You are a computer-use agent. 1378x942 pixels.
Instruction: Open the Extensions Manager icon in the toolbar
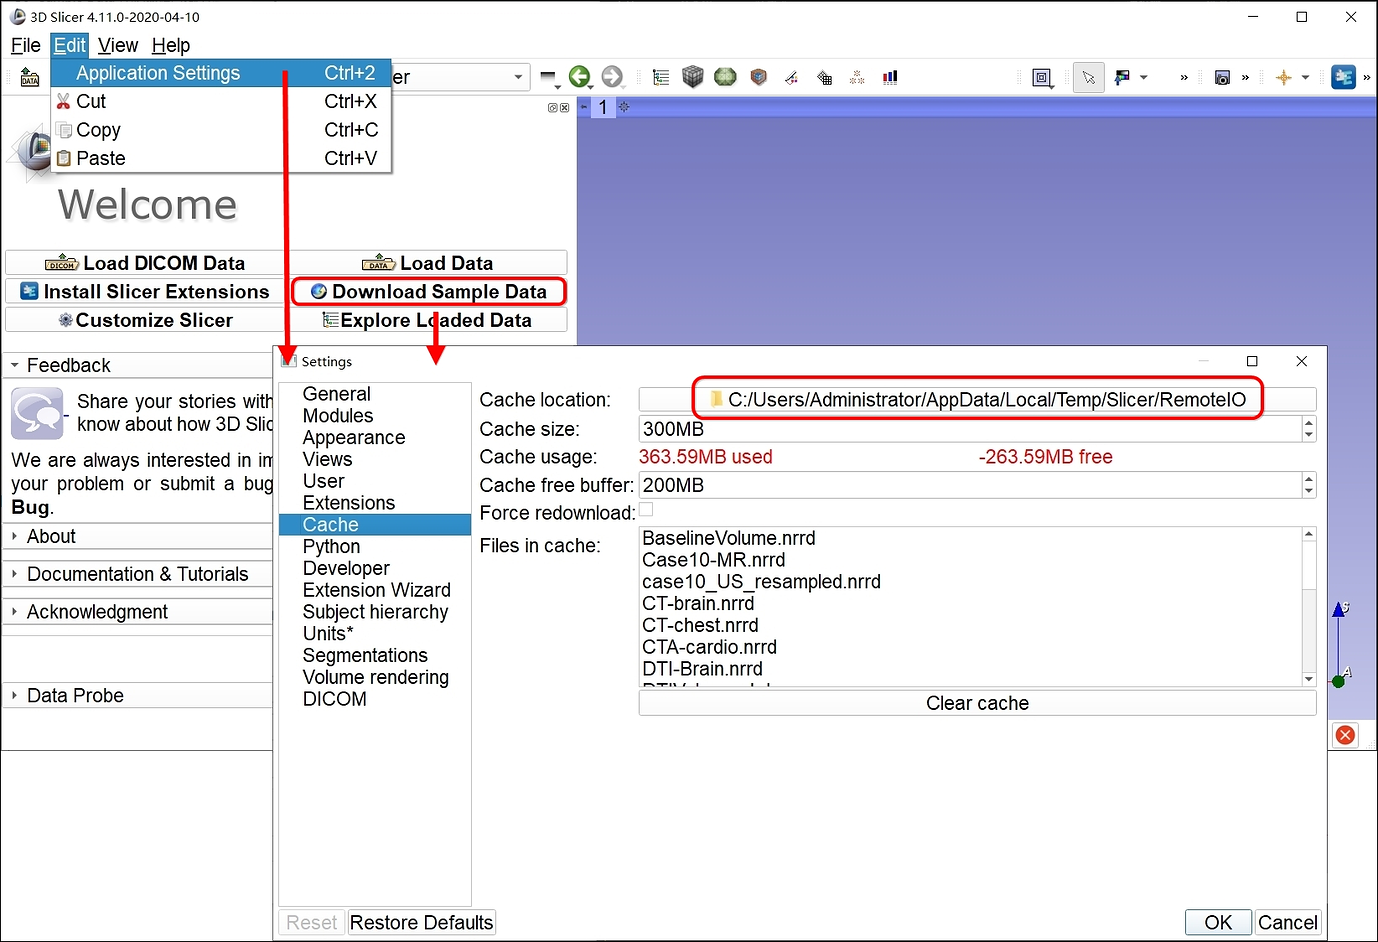click(1344, 77)
